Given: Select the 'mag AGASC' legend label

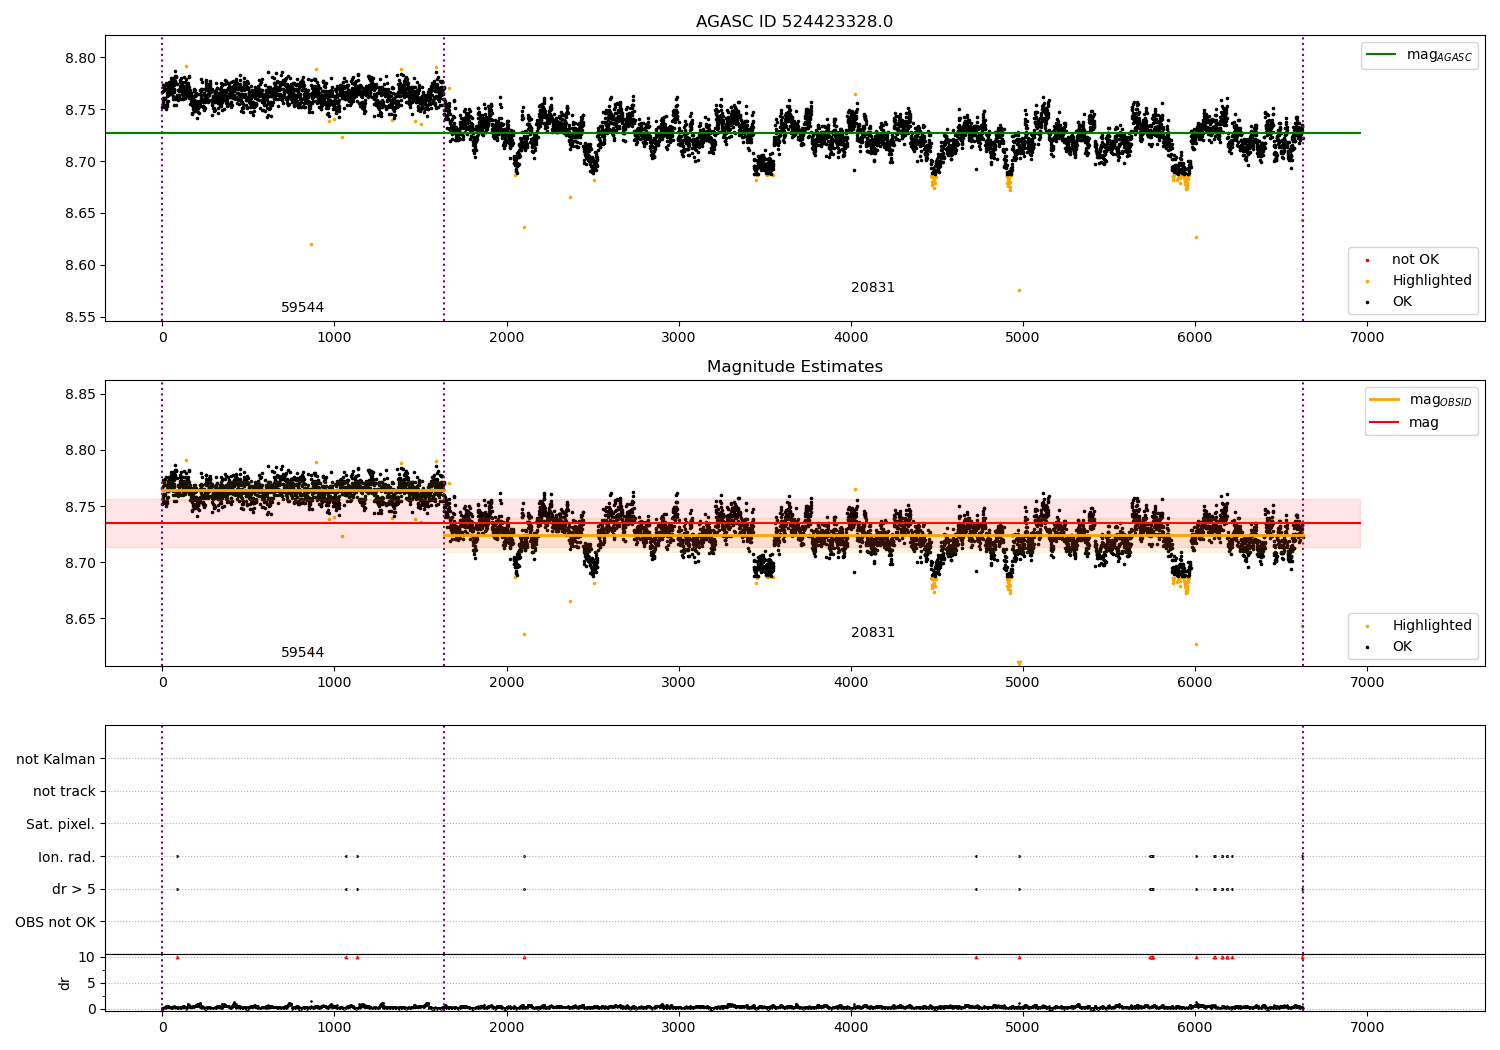Looking at the screenshot, I should coord(1439,55).
